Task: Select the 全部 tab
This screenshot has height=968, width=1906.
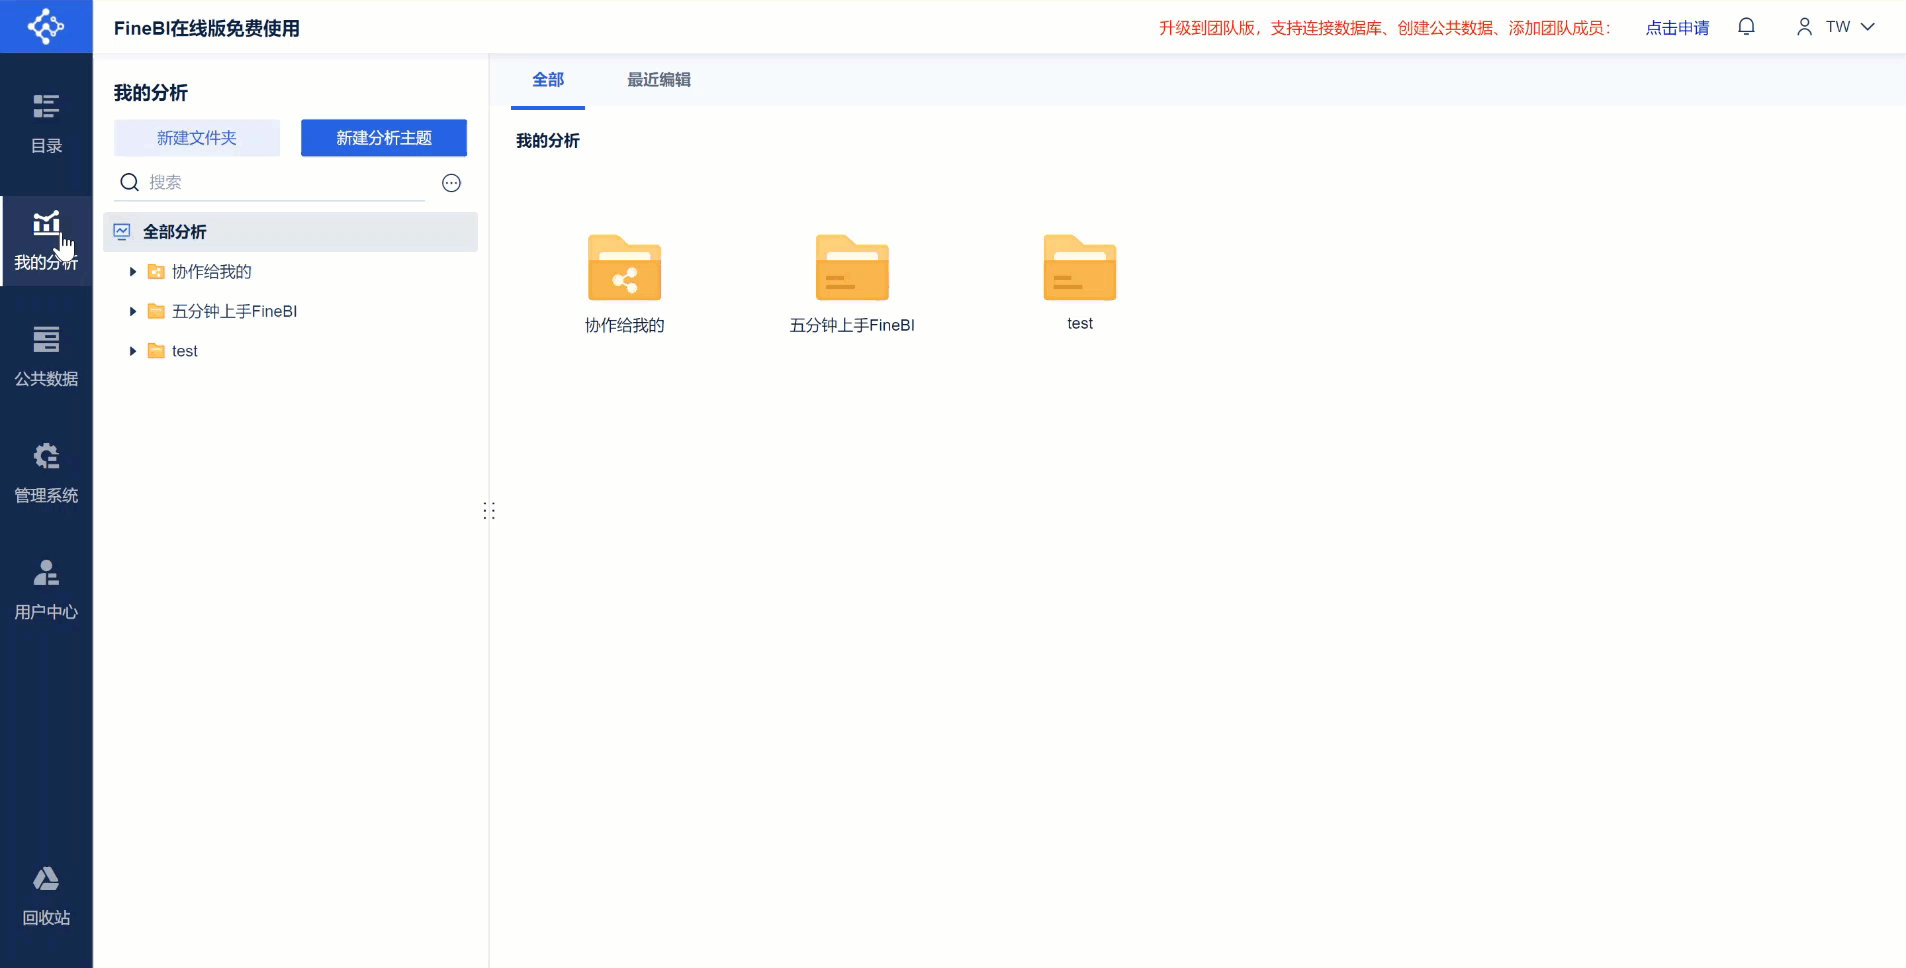Action: coord(547,79)
